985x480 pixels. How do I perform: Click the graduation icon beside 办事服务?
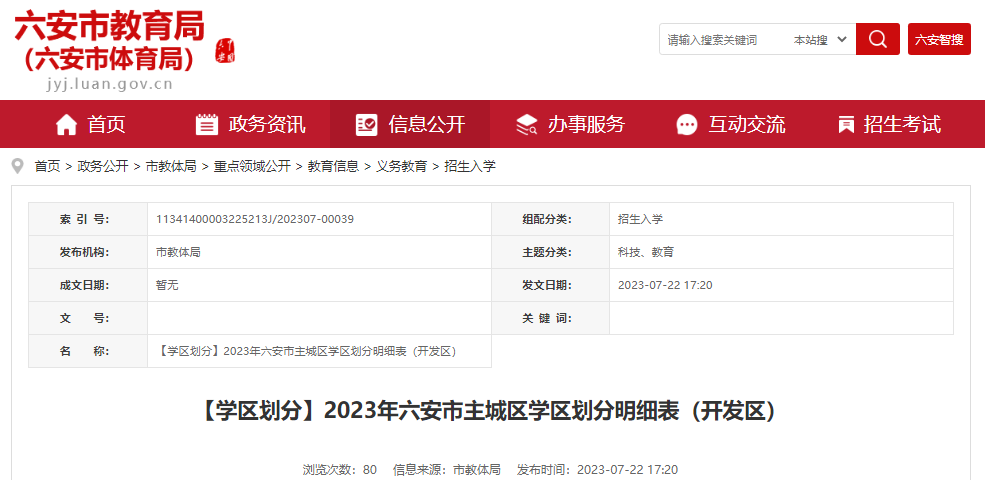pyautogui.click(x=526, y=125)
